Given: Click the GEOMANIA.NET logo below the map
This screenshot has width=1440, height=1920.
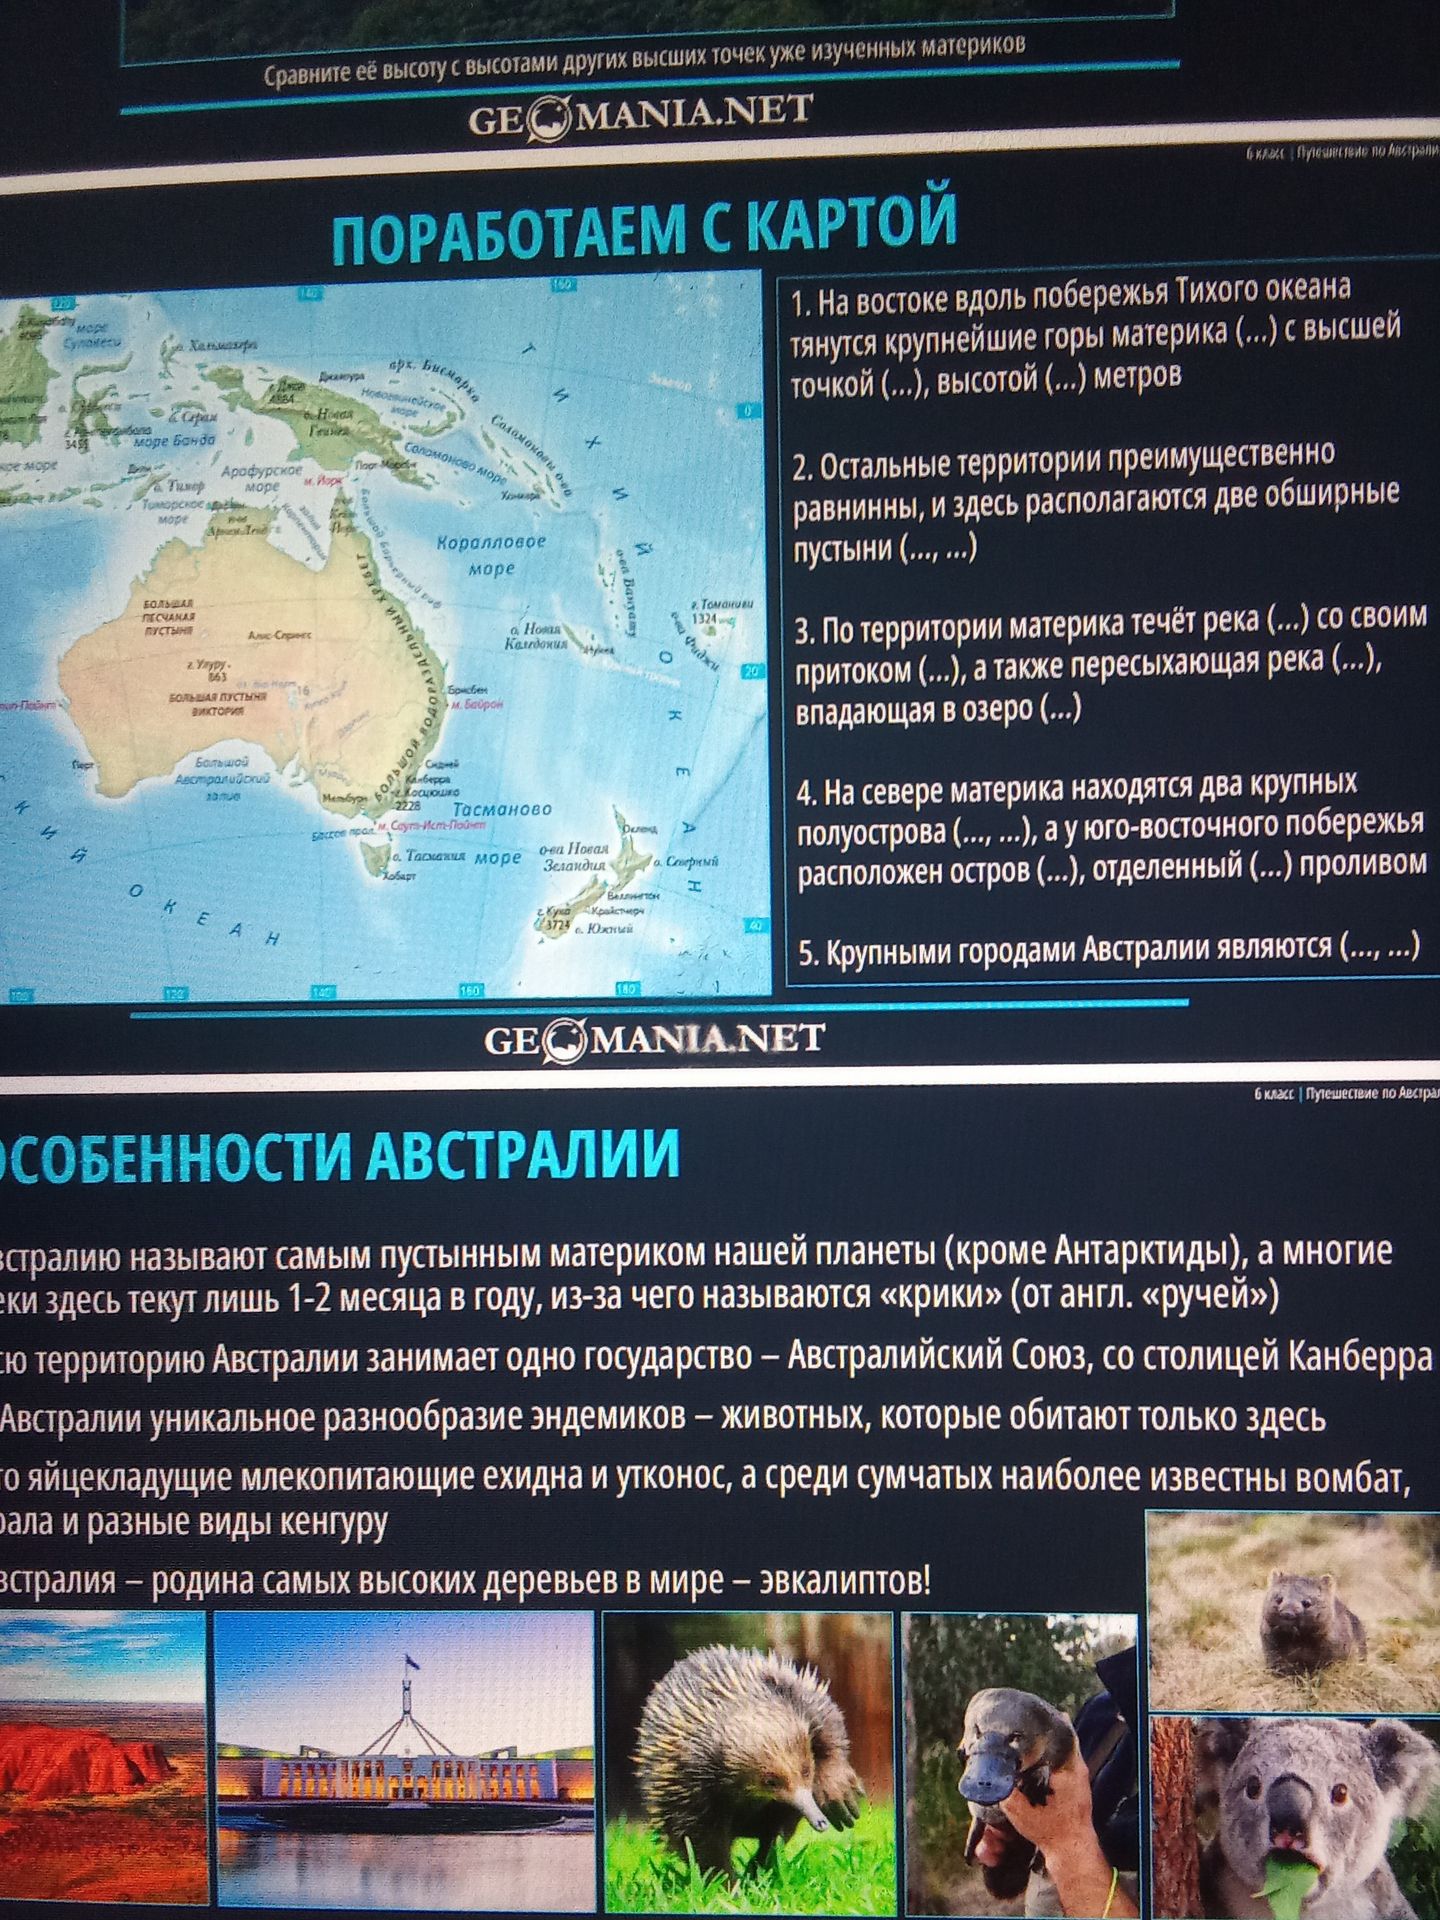Looking at the screenshot, I should [655, 1039].
